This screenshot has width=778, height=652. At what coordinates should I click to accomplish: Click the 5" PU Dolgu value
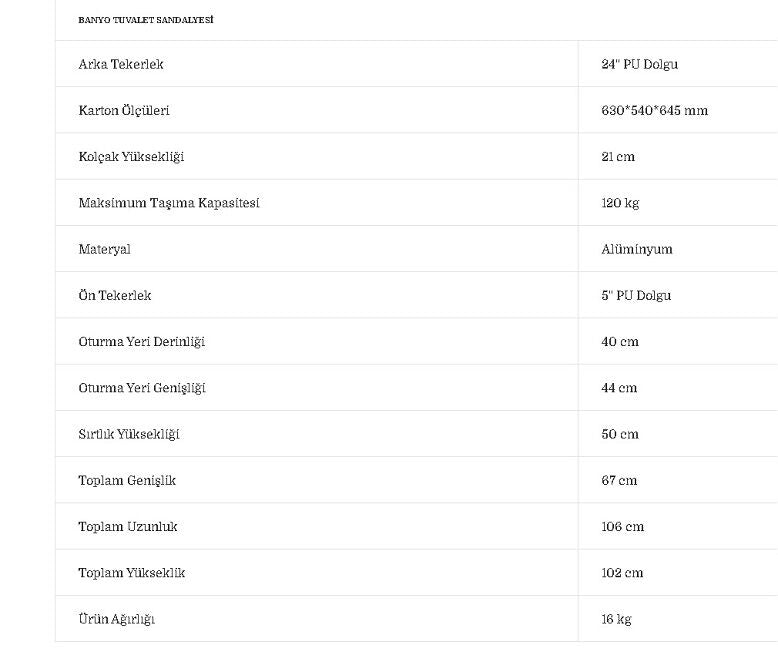(636, 296)
